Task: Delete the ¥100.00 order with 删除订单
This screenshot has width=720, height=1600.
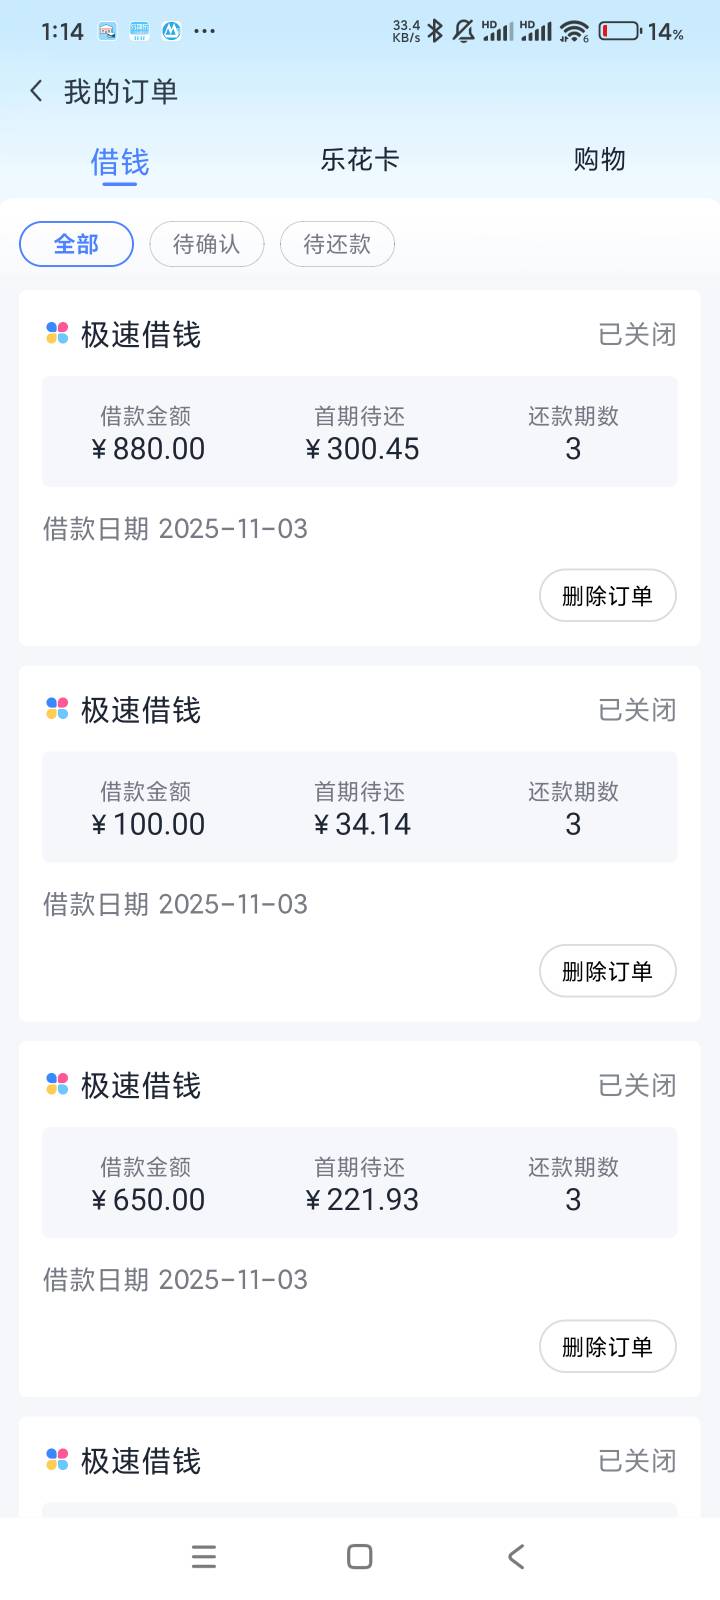Action: pyautogui.click(x=607, y=971)
